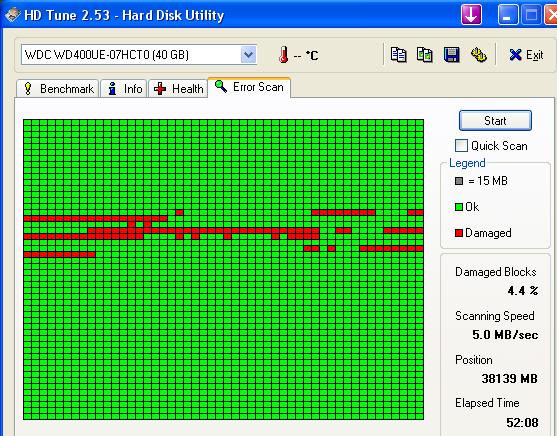Screen dimensions: 557x436
Task: Click the green Ok legend swatch
Action: (x=459, y=207)
